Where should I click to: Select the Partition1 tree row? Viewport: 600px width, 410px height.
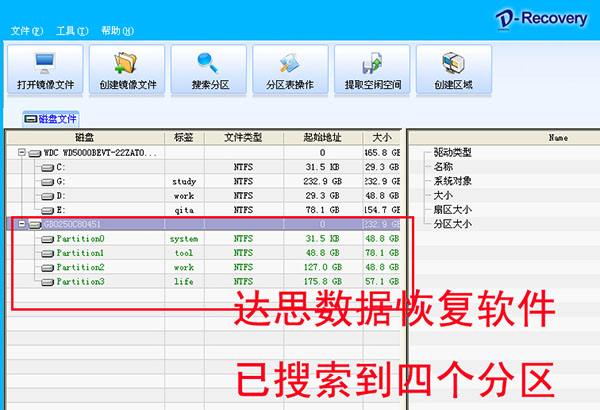click(204, 253)
